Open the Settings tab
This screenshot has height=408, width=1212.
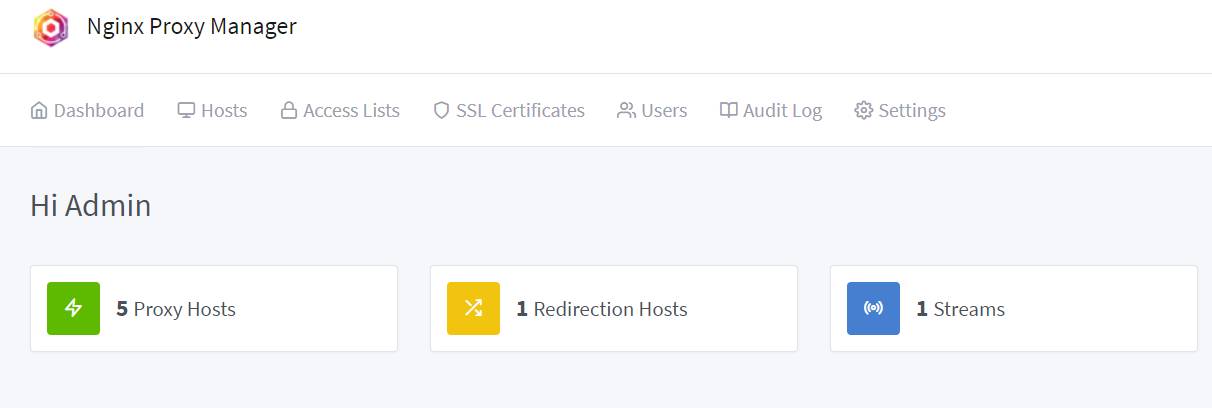click(x=912, y=111)
